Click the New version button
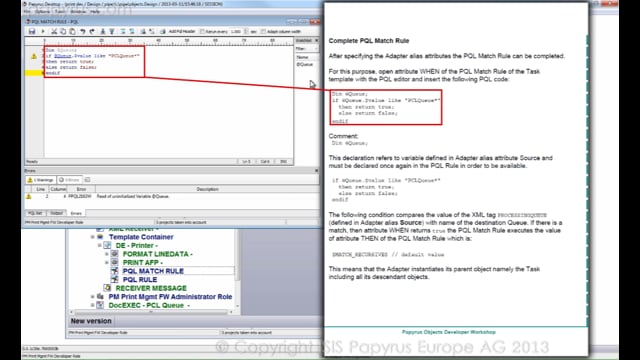The width and height of the screenshot is (640, 360). coord(91,321)
